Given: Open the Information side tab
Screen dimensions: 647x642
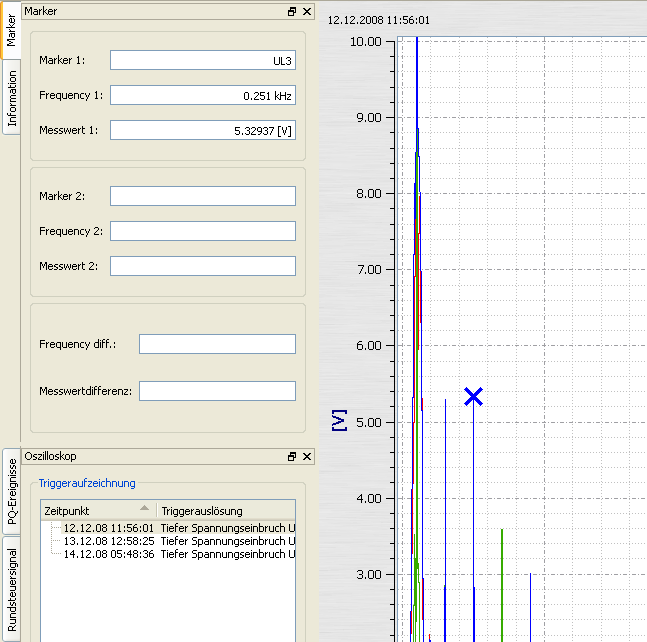Looking at the screenshot, I should pos(11,97).
